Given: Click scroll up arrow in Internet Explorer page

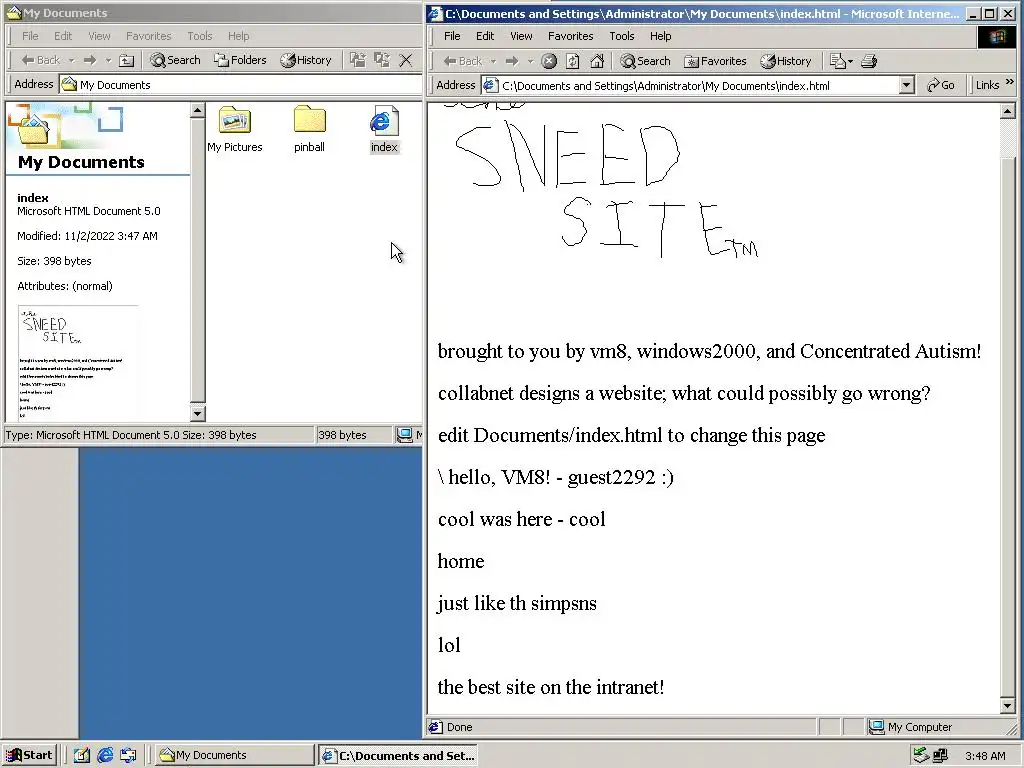Looking at the screenshot, I should coord(1007,112).
